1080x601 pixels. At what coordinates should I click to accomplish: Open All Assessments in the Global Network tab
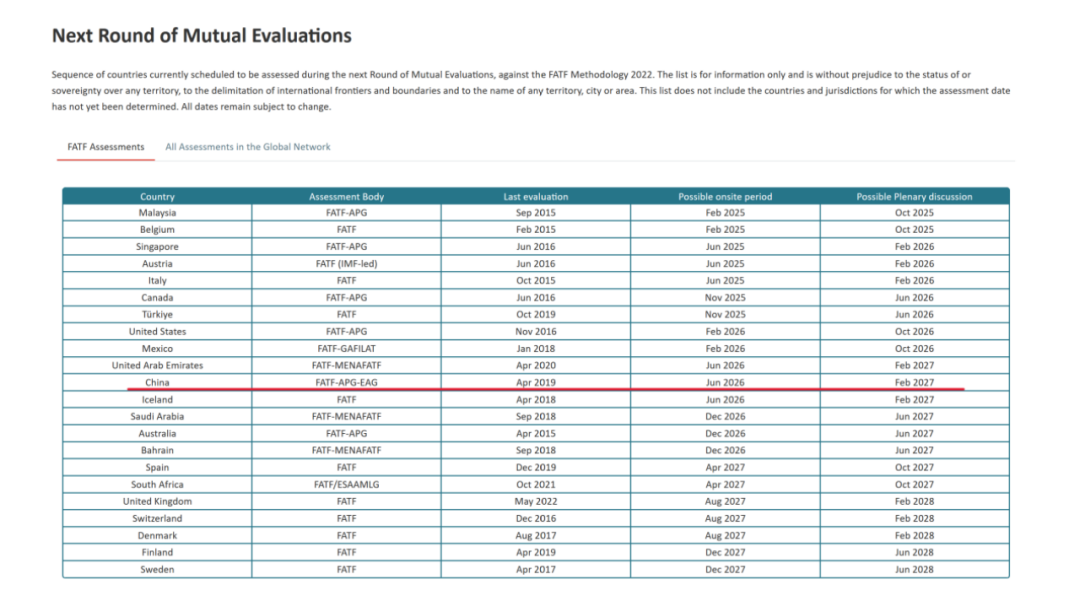coord(247,147)
